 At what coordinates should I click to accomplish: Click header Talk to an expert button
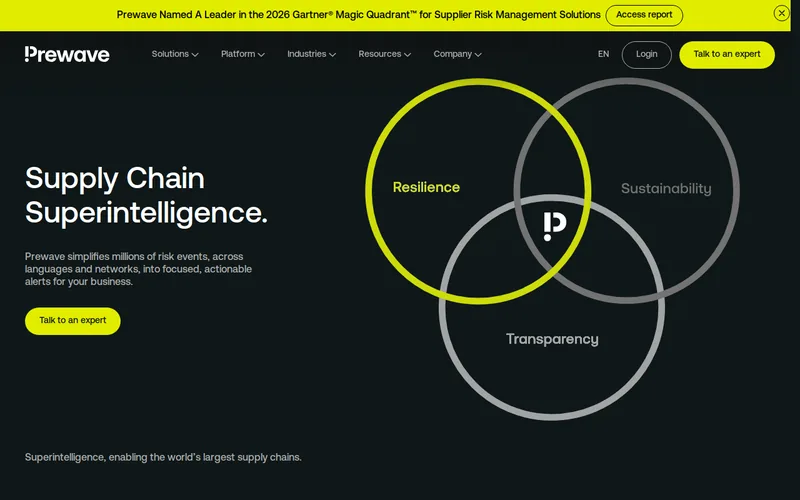point(727,55)
